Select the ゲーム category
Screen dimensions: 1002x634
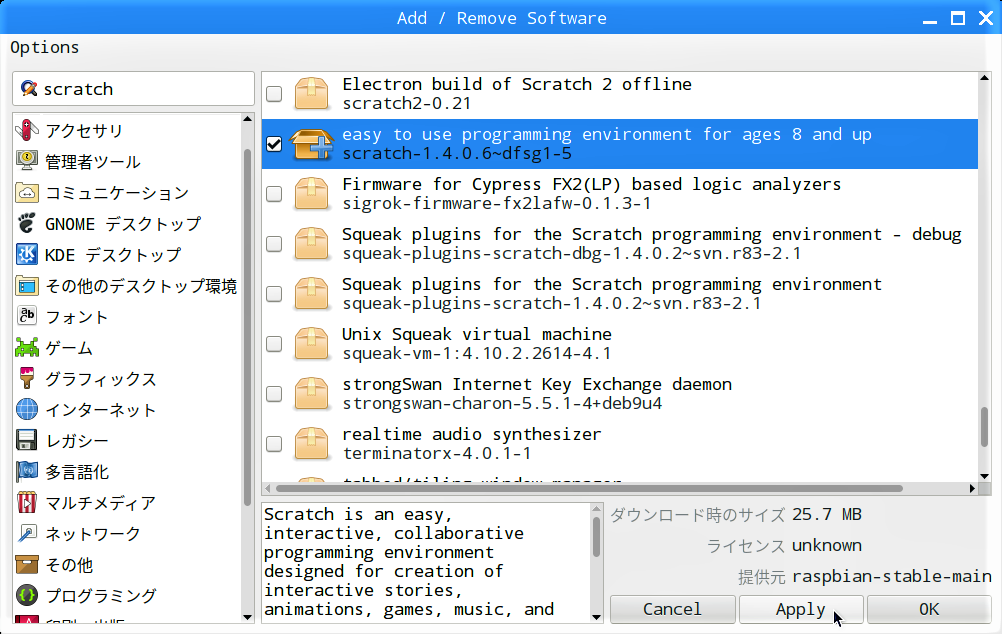point(127,348)
